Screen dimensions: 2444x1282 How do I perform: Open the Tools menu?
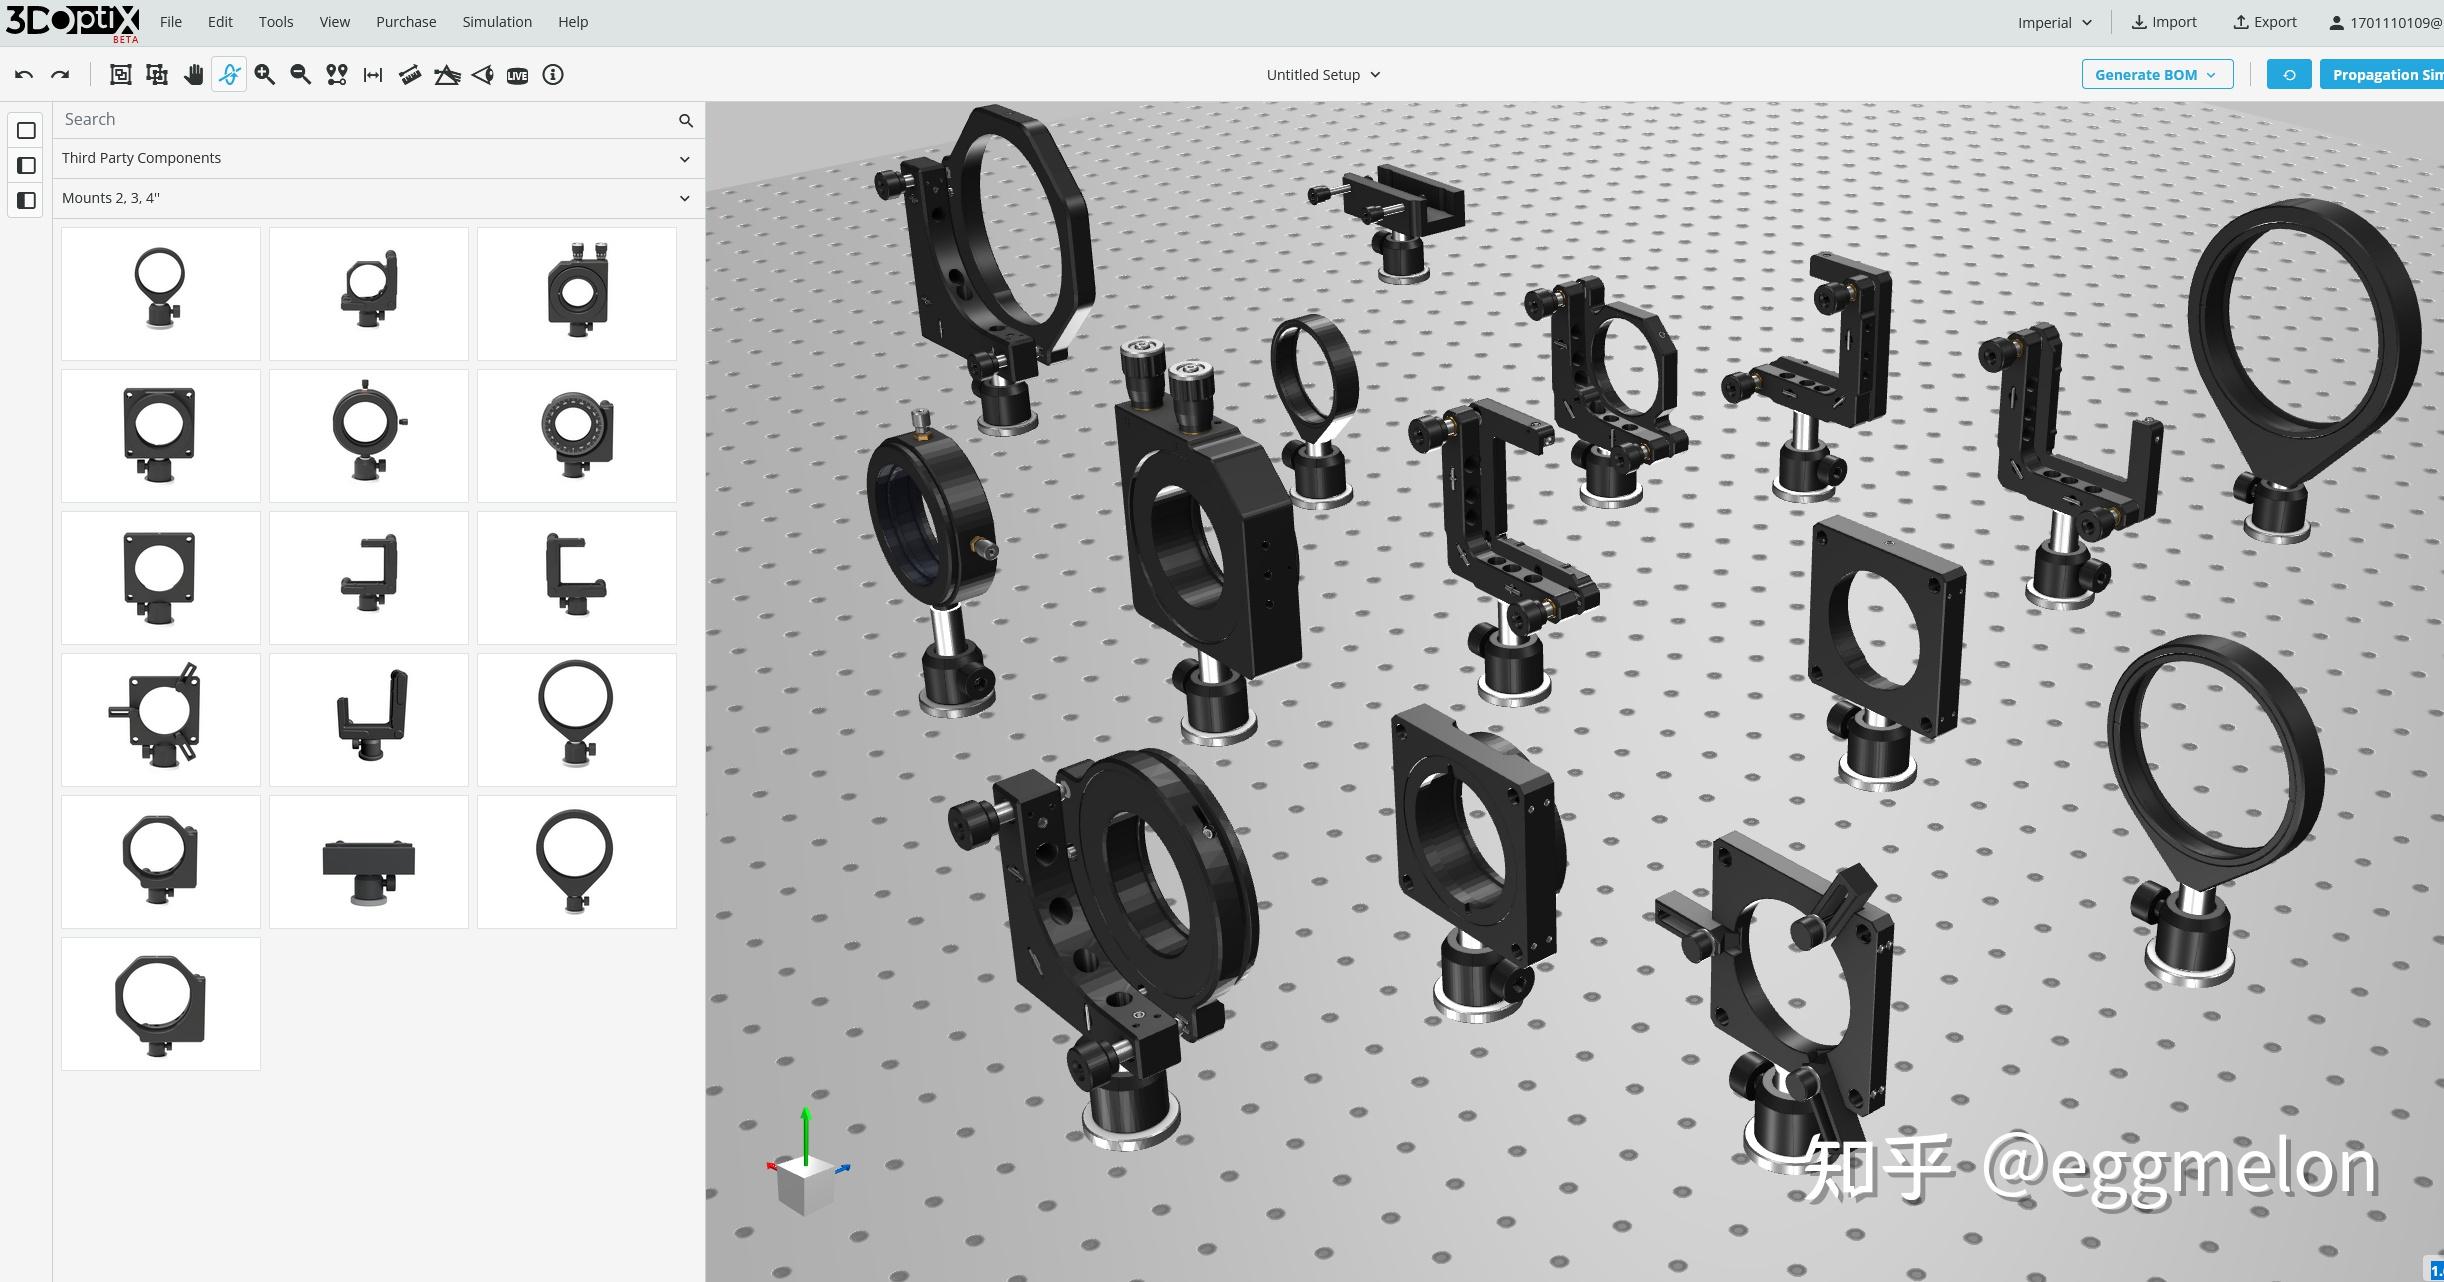point(275,22)
